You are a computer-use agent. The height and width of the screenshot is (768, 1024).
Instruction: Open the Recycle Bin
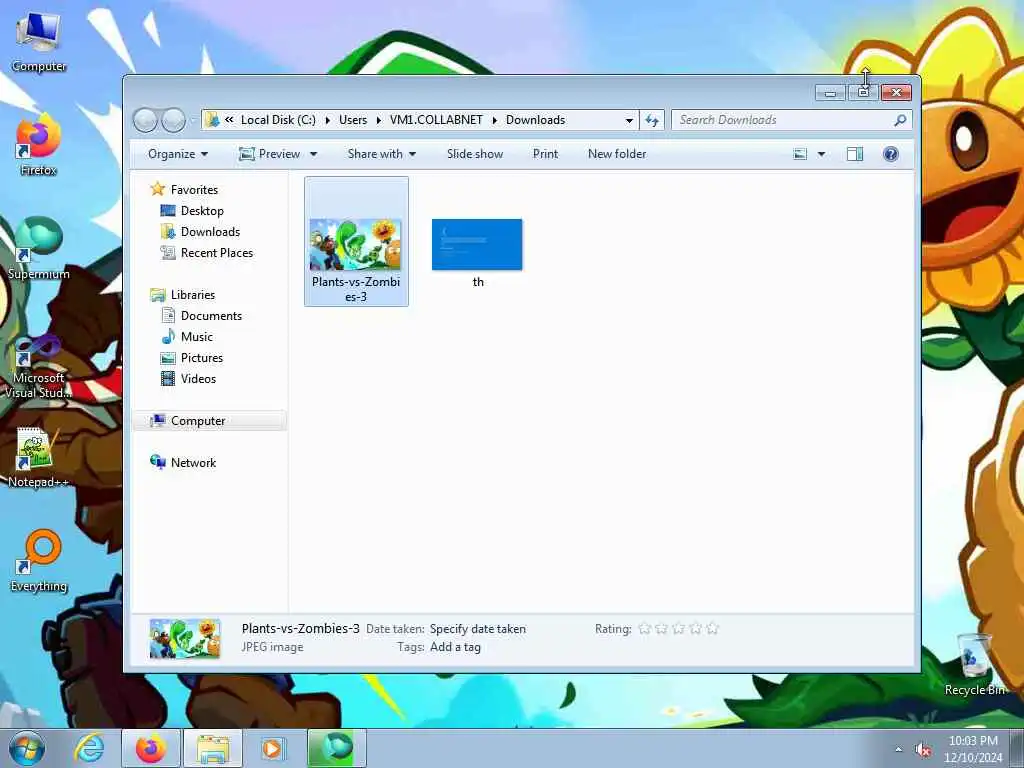click(974, 665)
